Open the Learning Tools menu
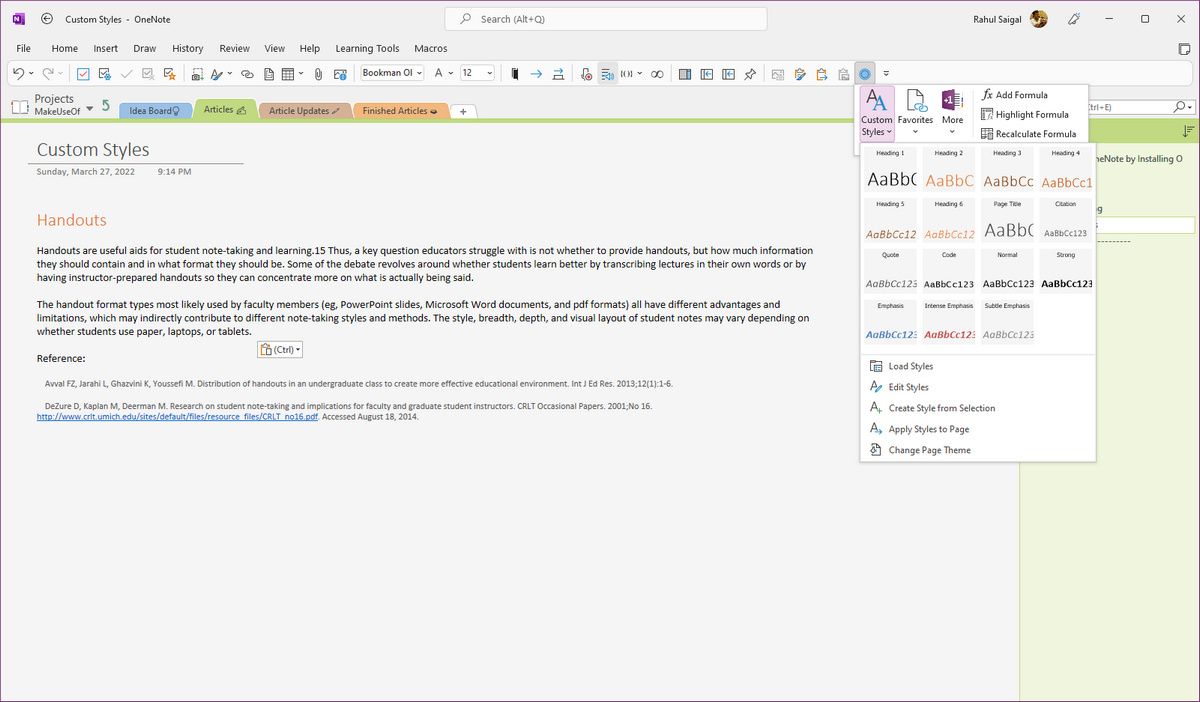This screenshot has width=1200, height=702. point(367,48)
